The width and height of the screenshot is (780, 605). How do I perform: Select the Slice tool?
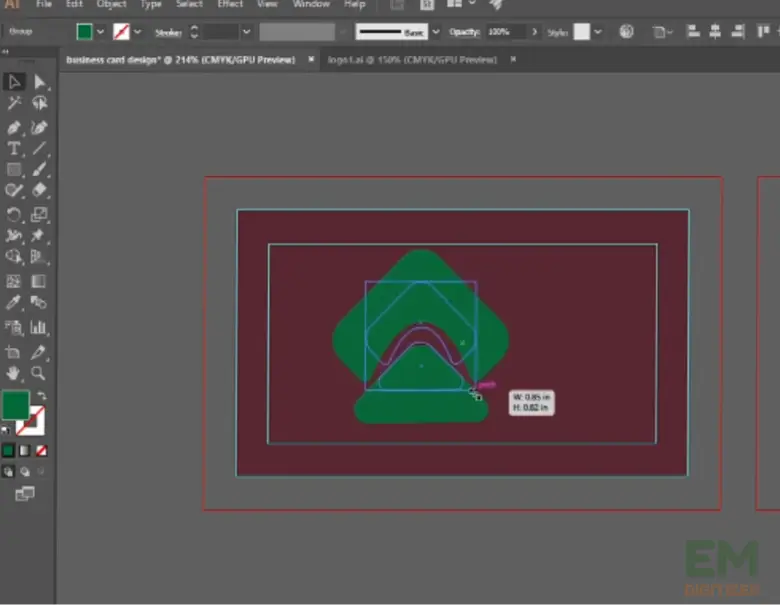point(39,352)
